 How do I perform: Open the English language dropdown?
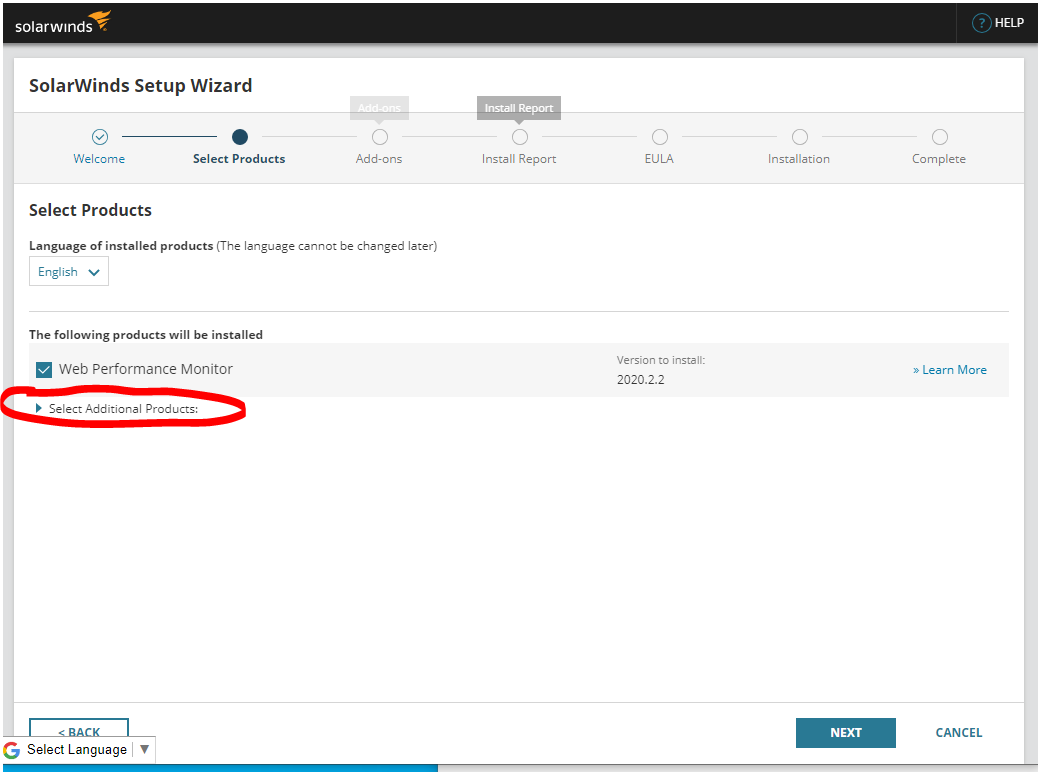click(69, 272)
